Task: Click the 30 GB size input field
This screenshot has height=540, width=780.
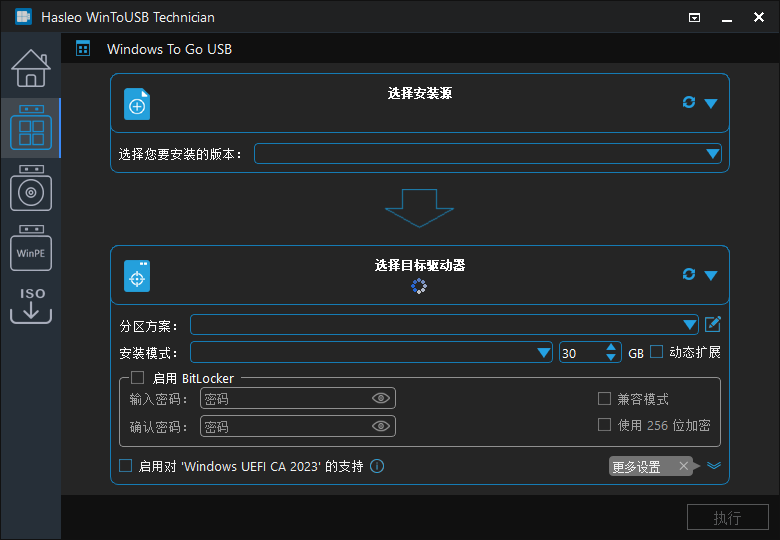Action: click(582, 353)
